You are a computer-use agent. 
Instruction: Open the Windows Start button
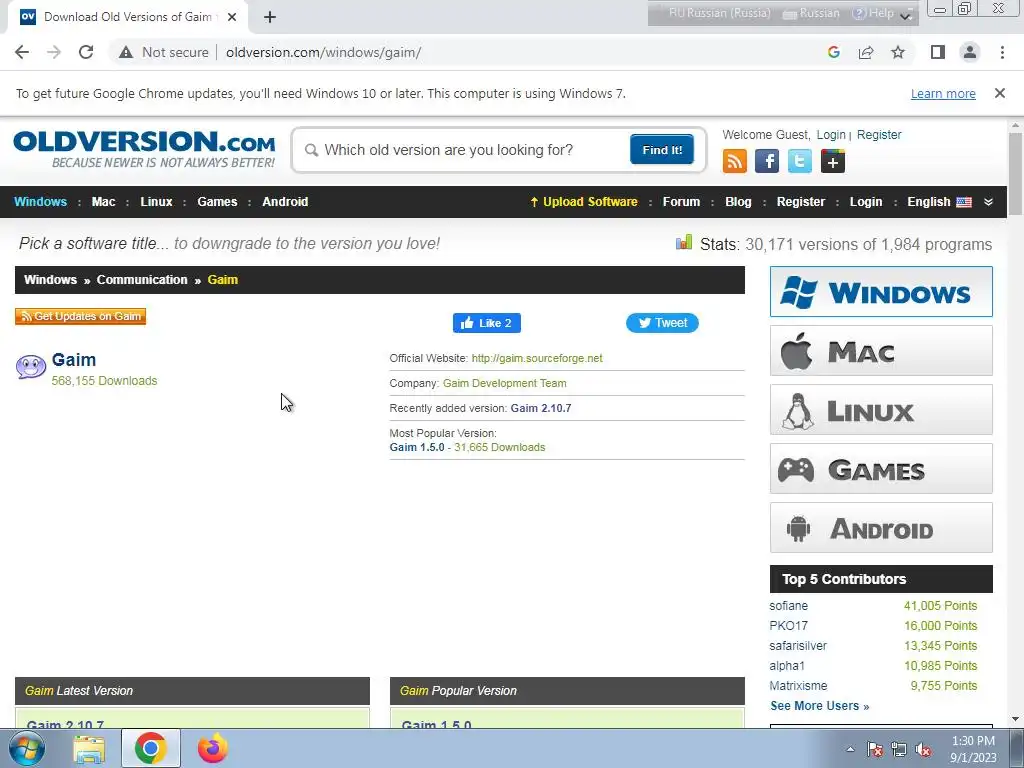26,748
